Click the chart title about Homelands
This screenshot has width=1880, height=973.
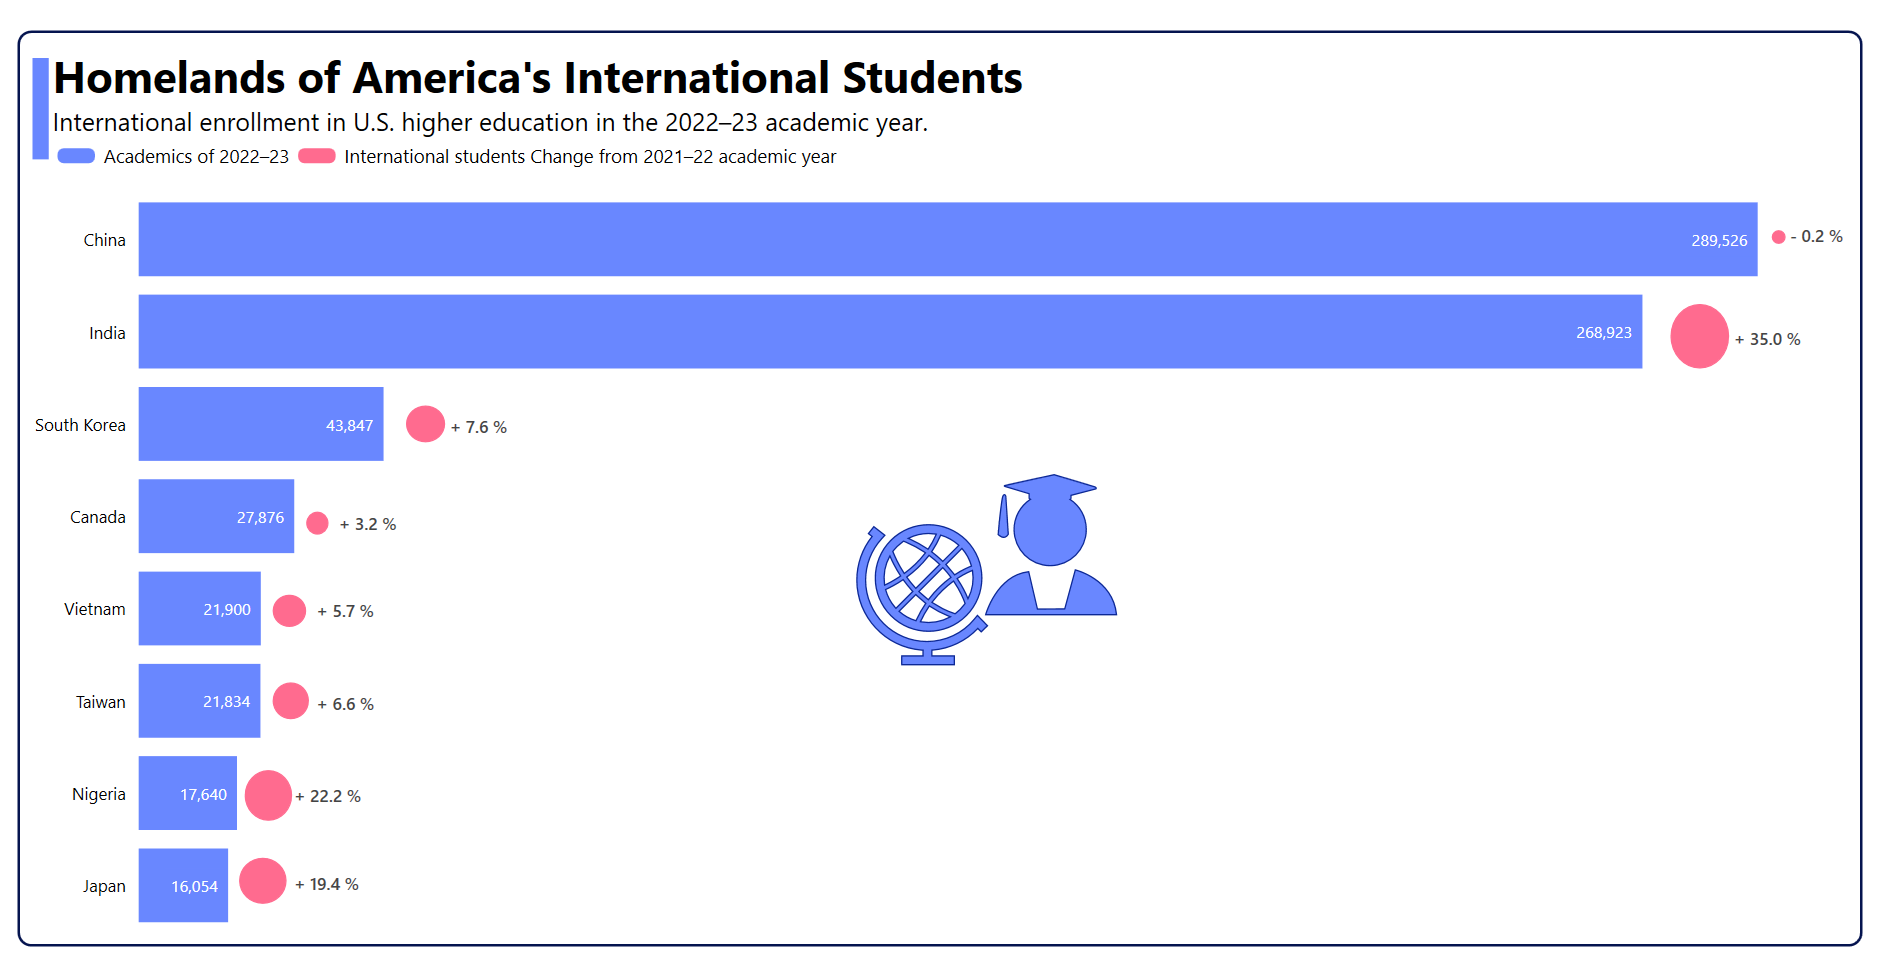point(538,78)
